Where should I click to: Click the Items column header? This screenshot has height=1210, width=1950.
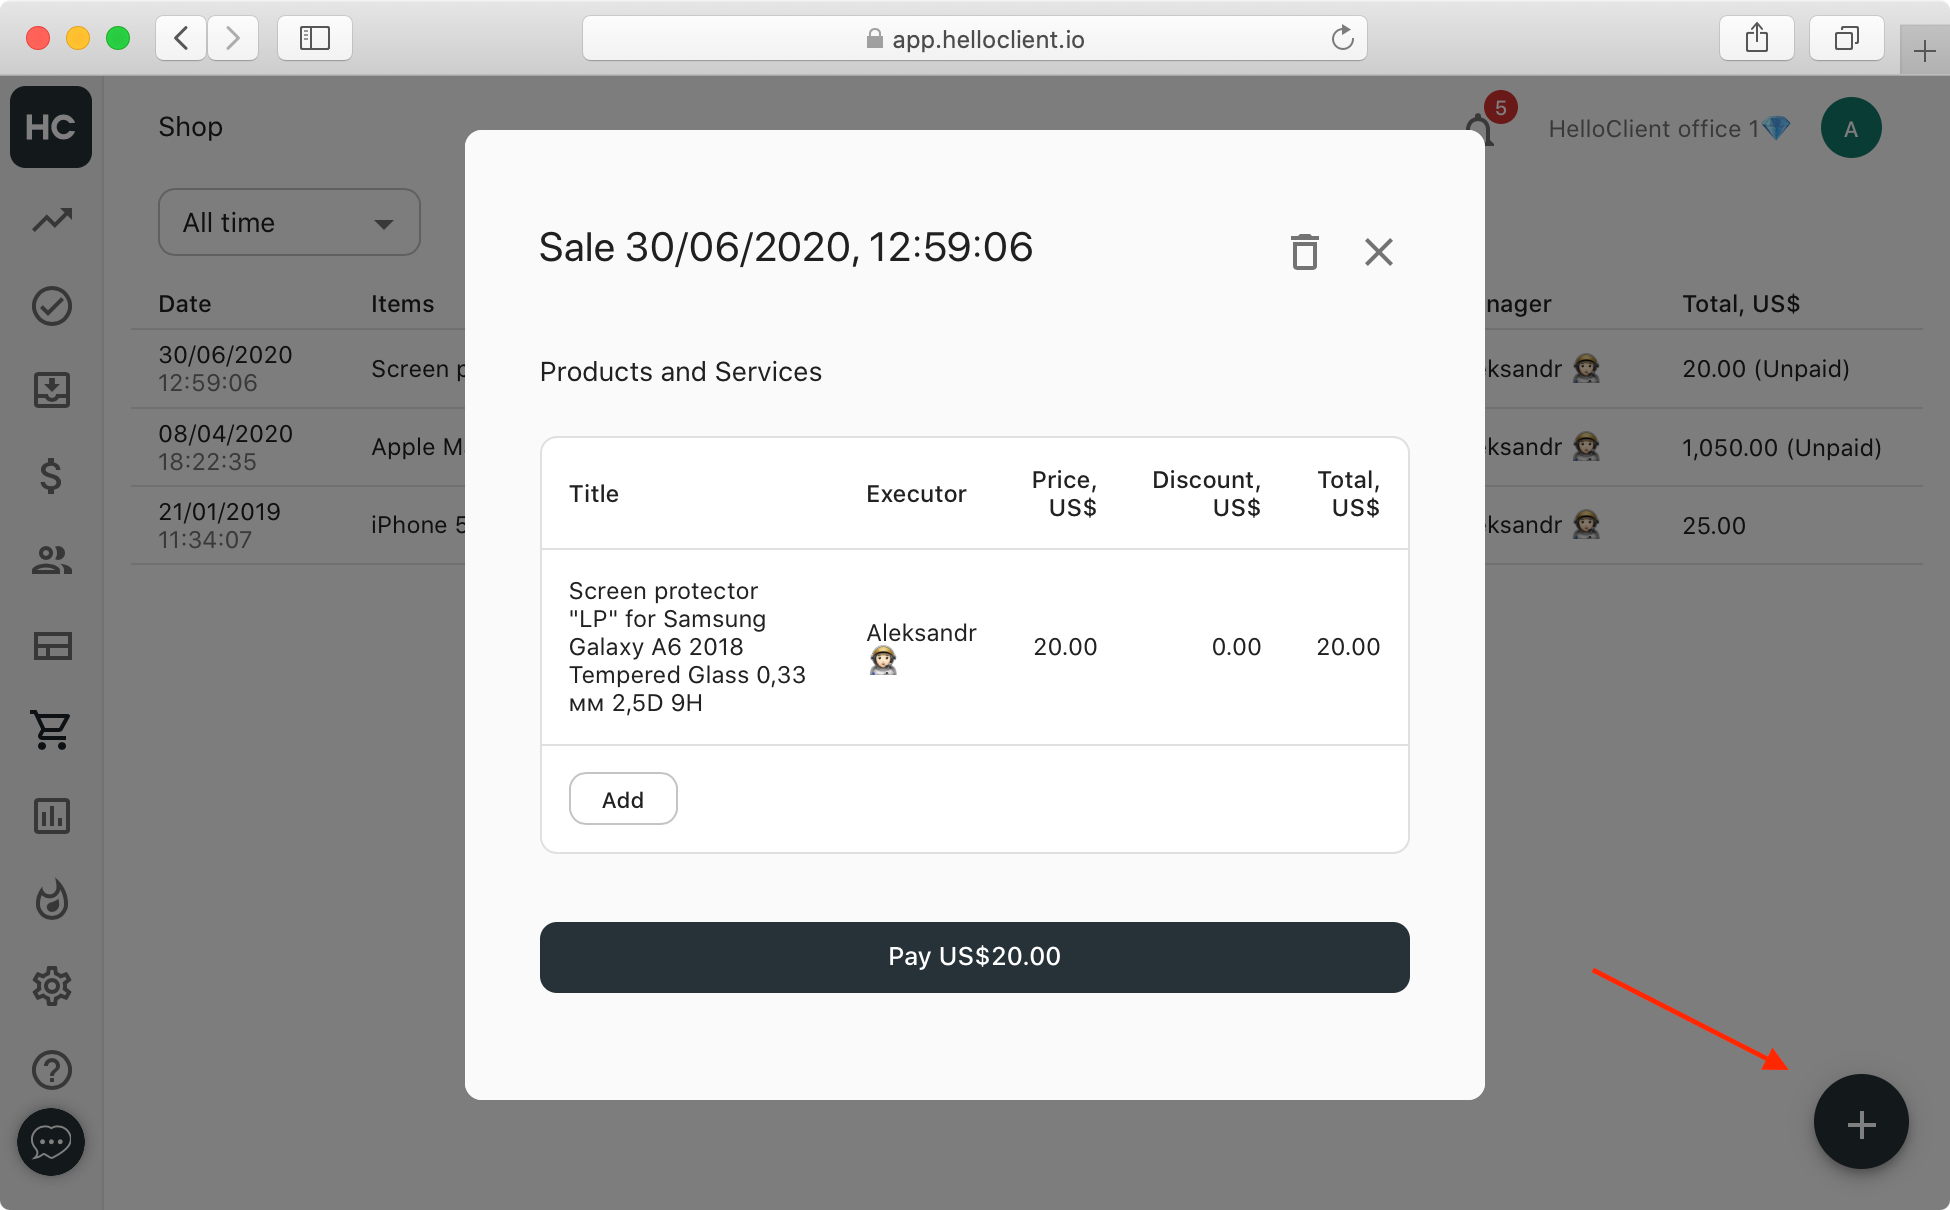(x=402, y=304)
